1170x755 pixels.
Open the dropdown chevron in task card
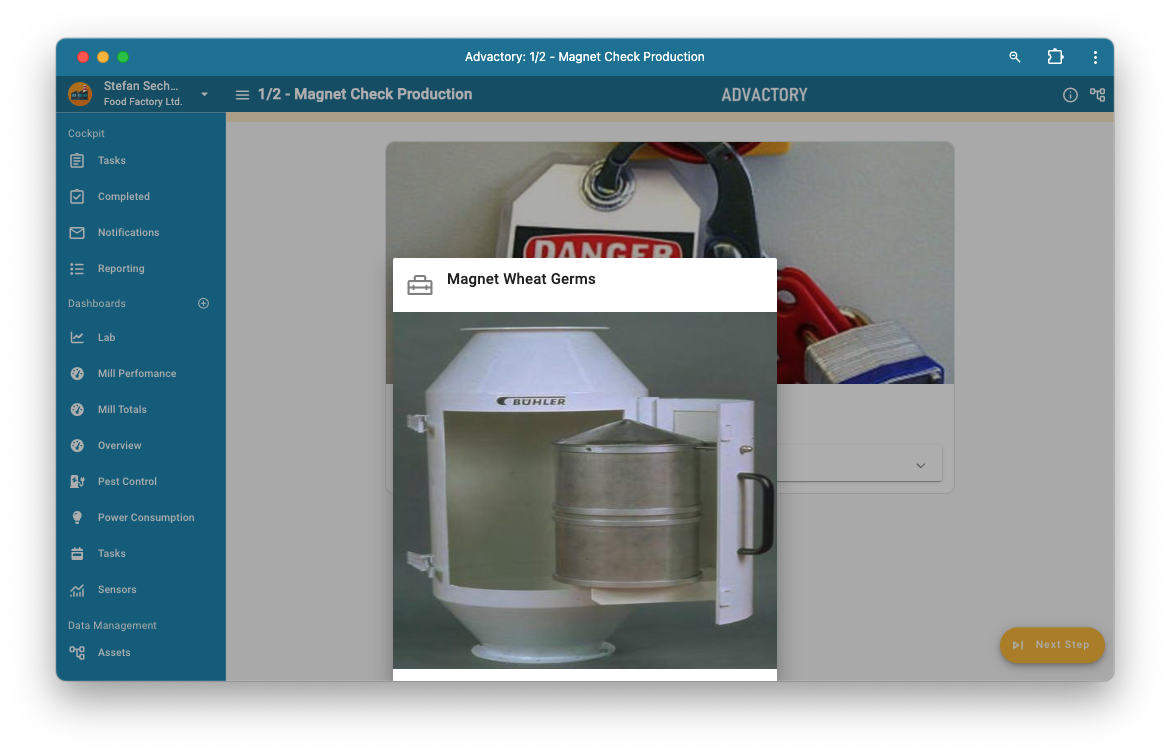click(x=920, y=466)
